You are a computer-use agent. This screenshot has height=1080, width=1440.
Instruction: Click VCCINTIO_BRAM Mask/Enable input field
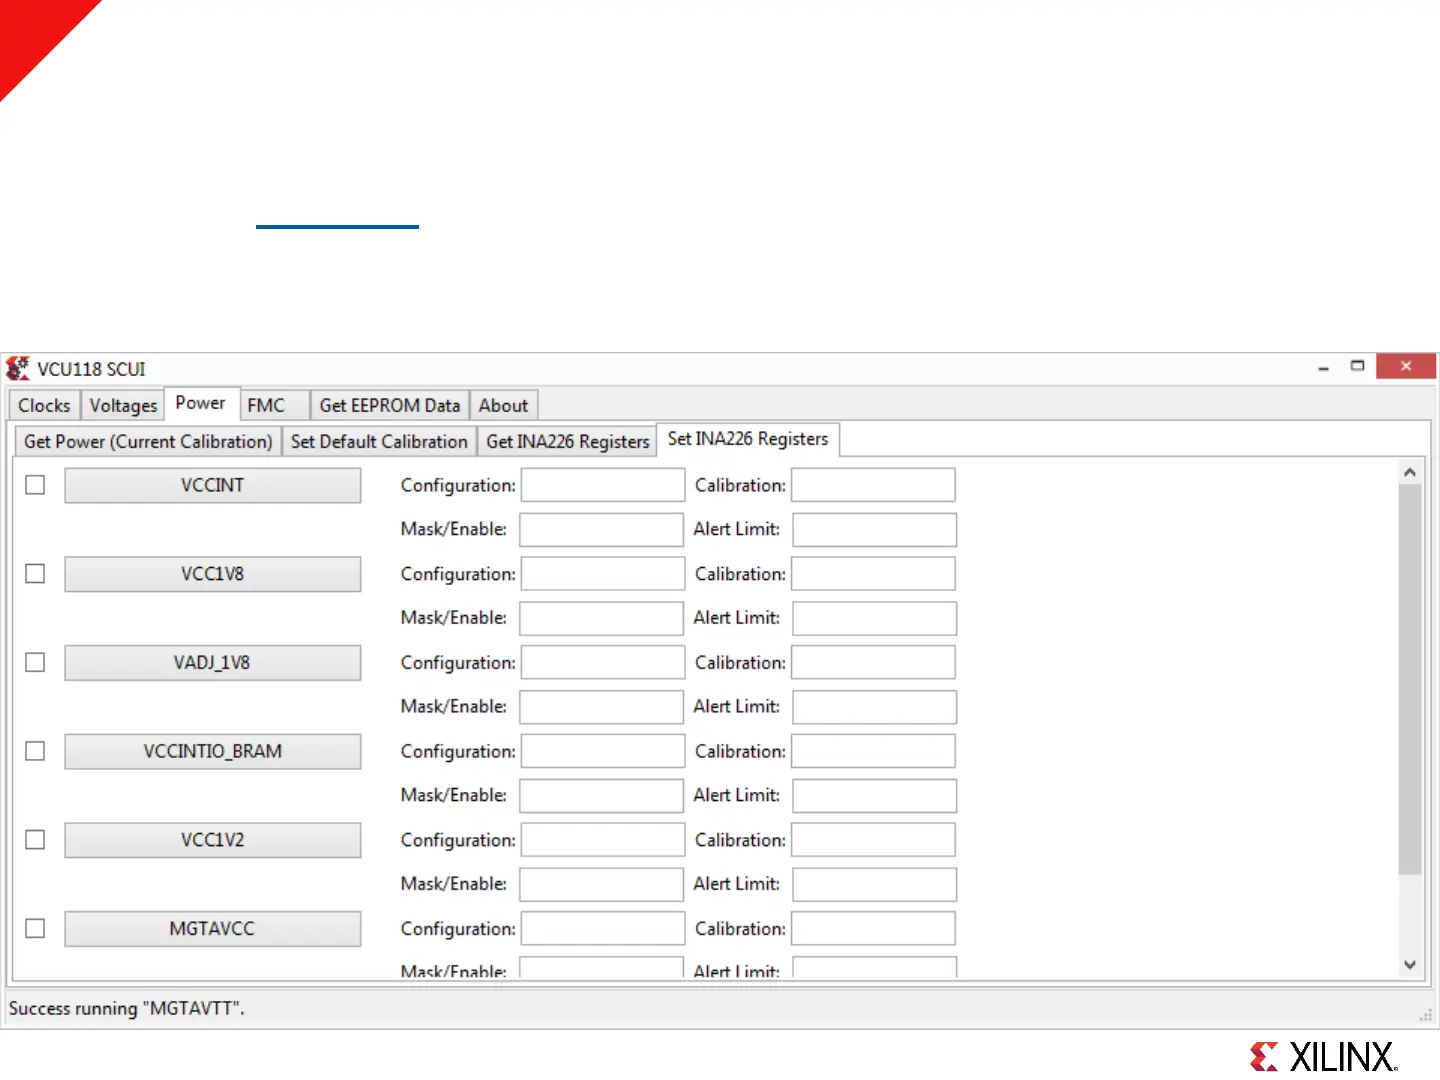[602, 796]
